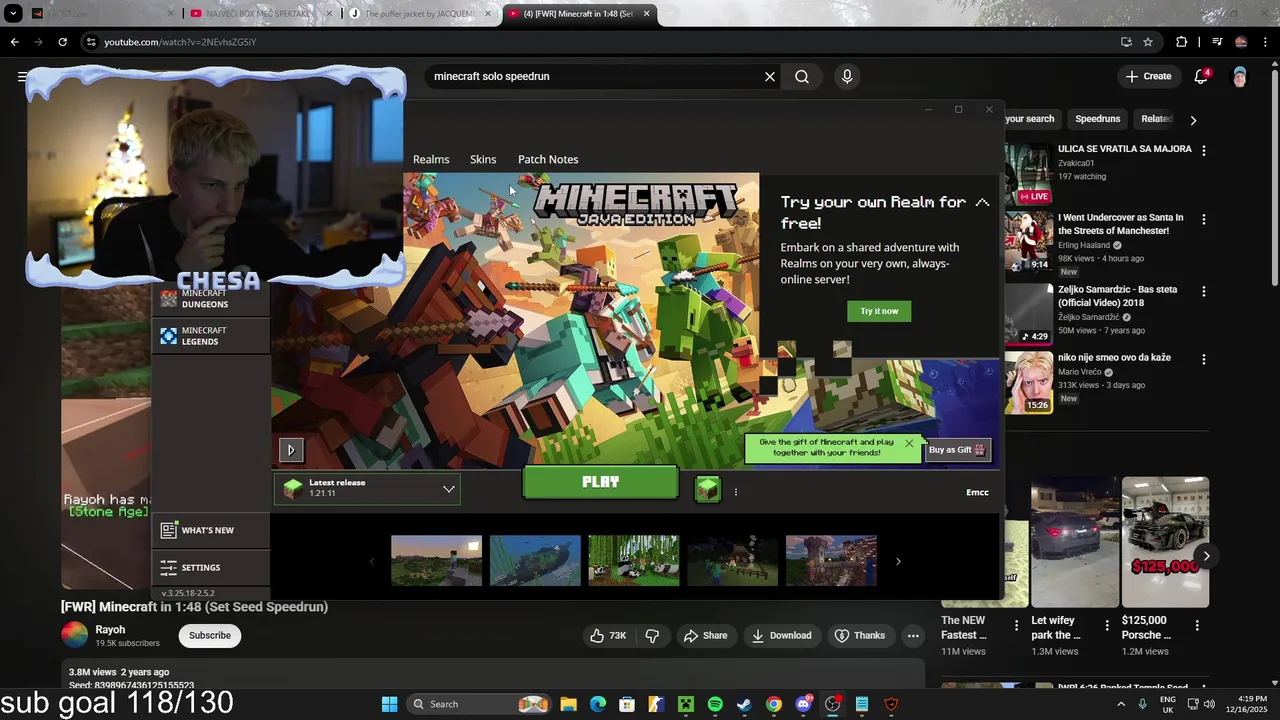
Task: Share the speedrun video
Action: pyautogui.click(x=705, y=635)
